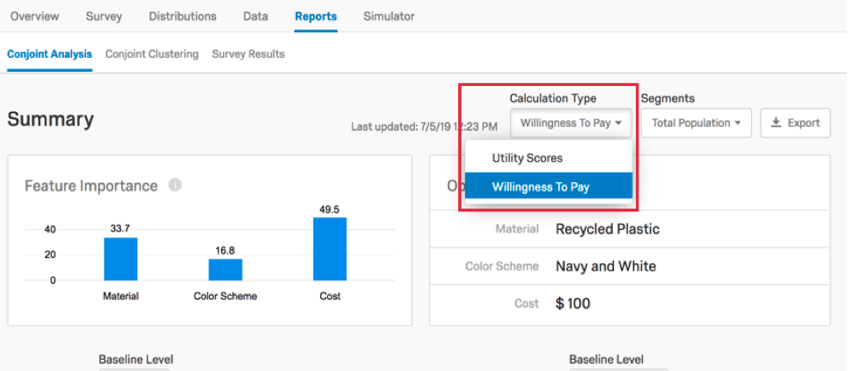Image resolution: width=850 pixels, height=371 pixels.
Task: Click the 16.8 value label
Action: tap(225, 251)
